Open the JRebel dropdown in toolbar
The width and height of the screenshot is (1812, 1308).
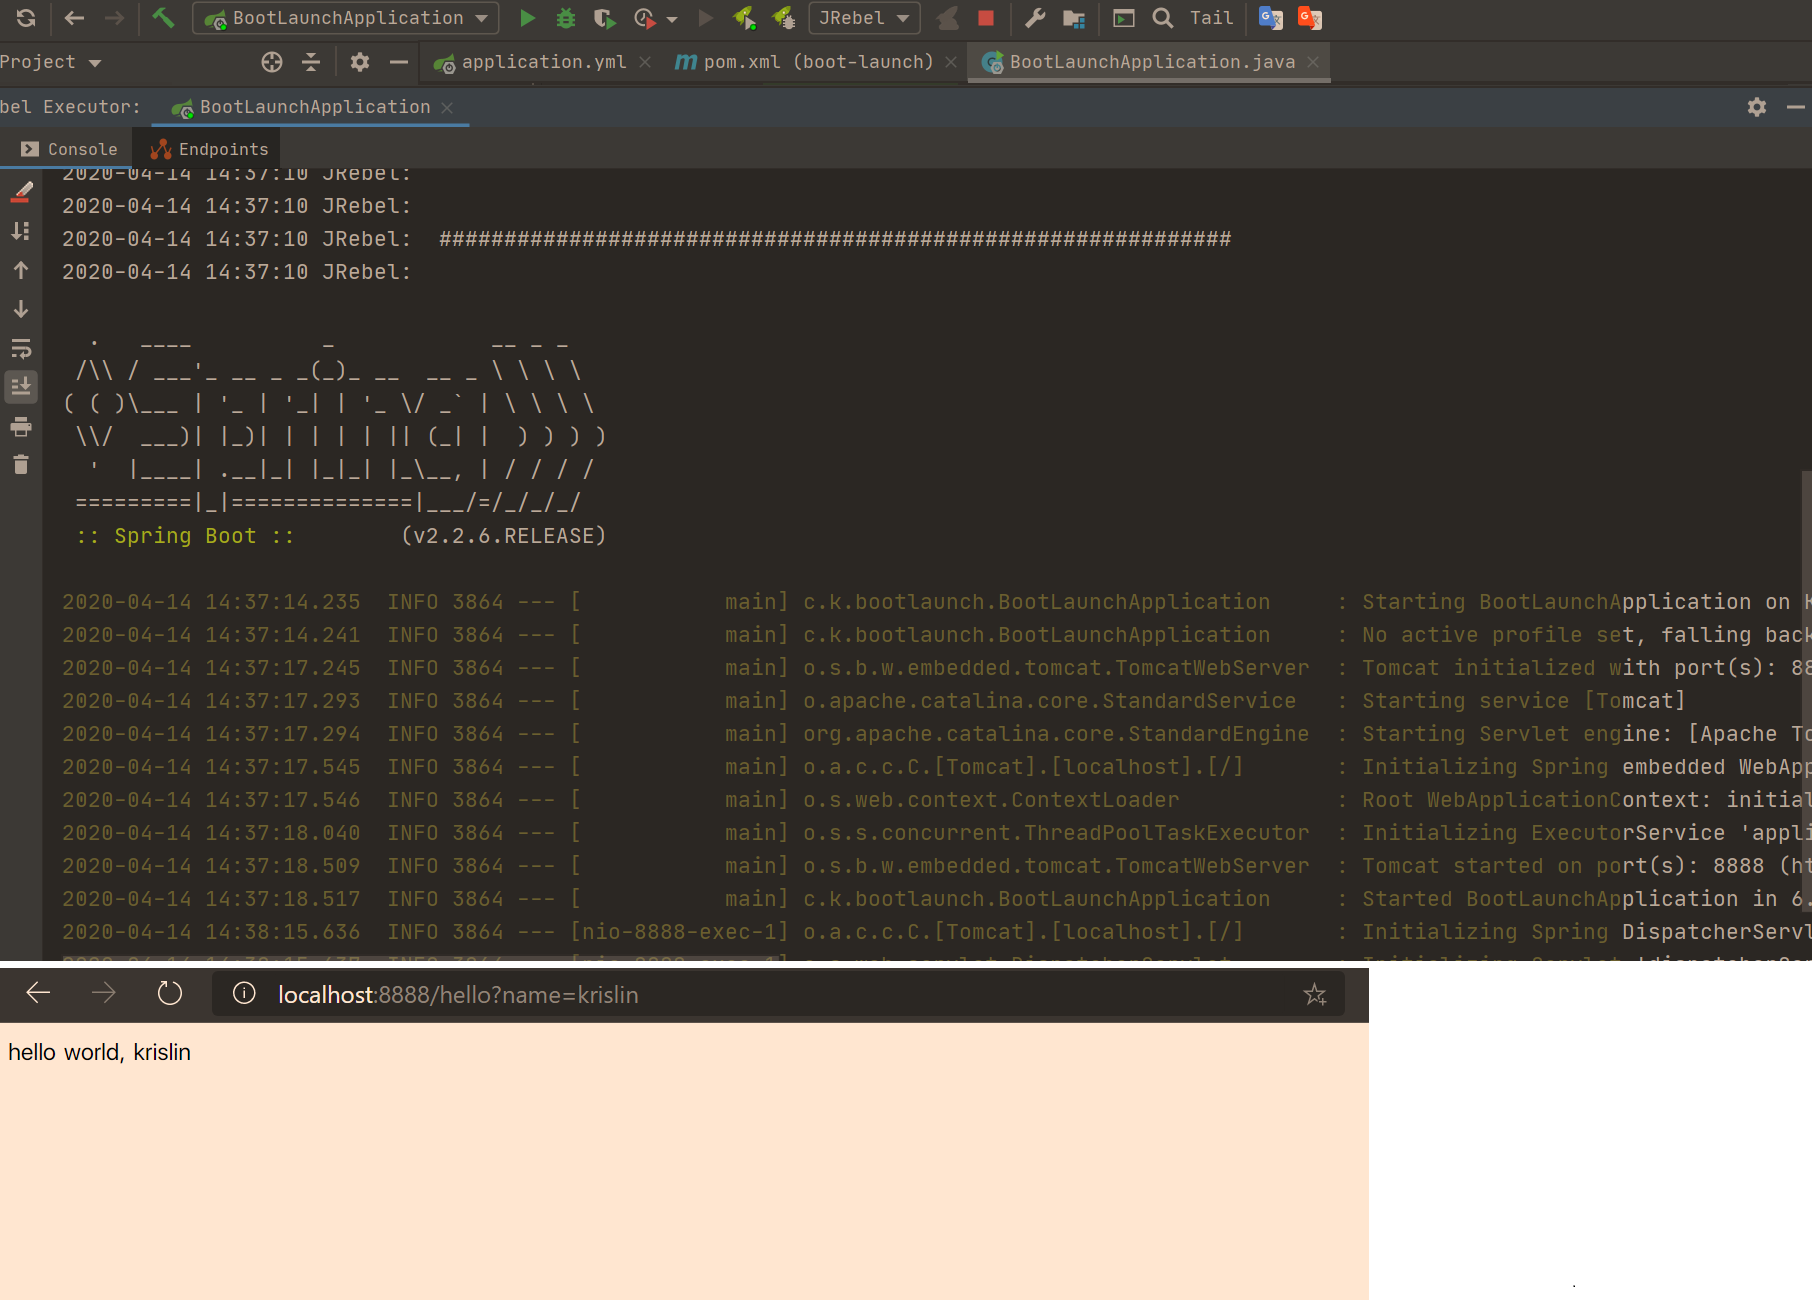(x=864, y=18)
